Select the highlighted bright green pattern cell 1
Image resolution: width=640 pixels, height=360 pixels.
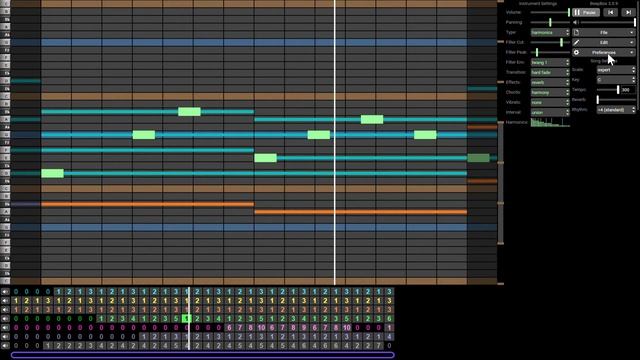click(187, 318)
